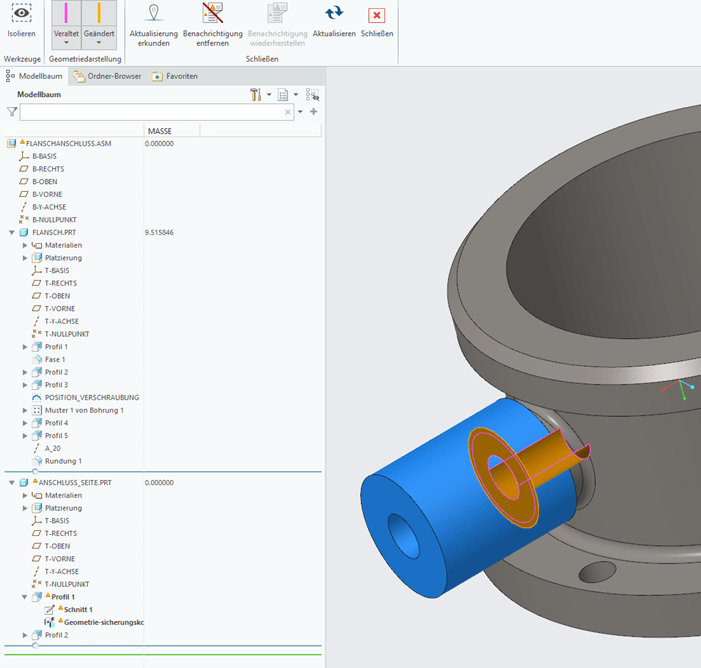Expand Materialien under FLANSCH.PRT
This screenshot has width=701, height=668.
click(x=25, y=245)
